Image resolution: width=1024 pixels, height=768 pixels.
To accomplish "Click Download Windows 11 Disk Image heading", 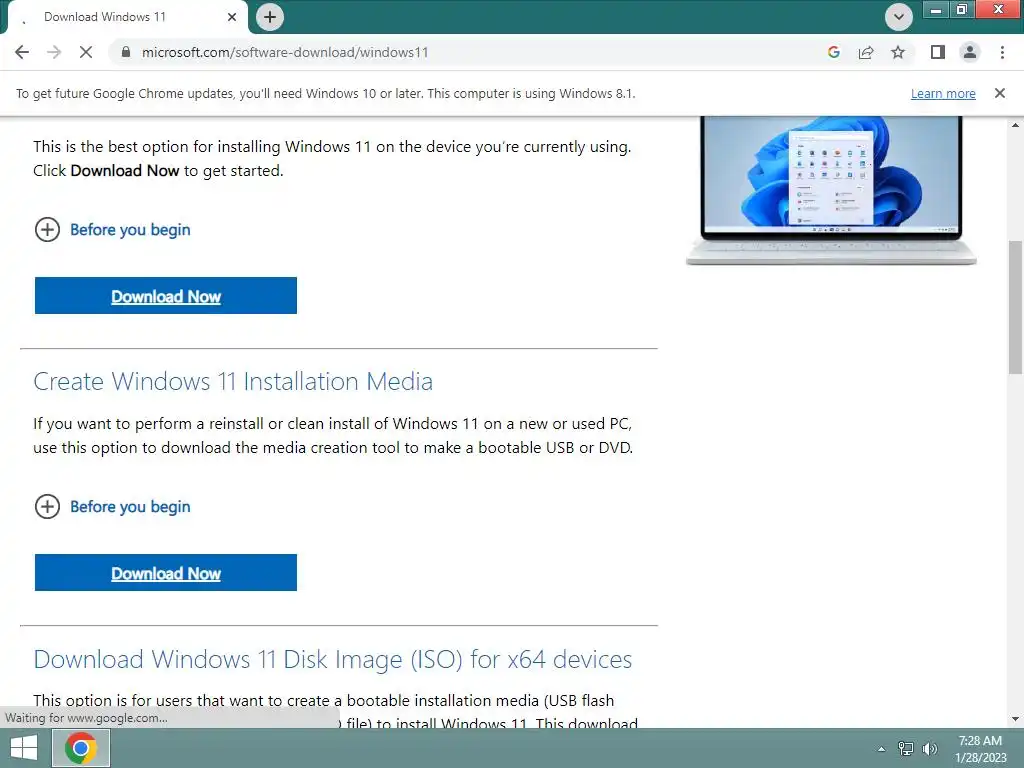I will point(332,660).
